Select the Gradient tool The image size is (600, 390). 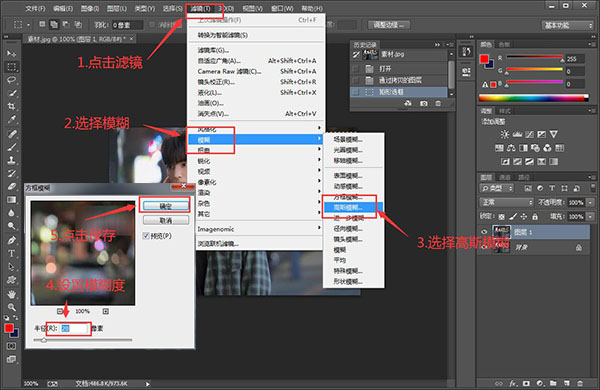[11, 200]
